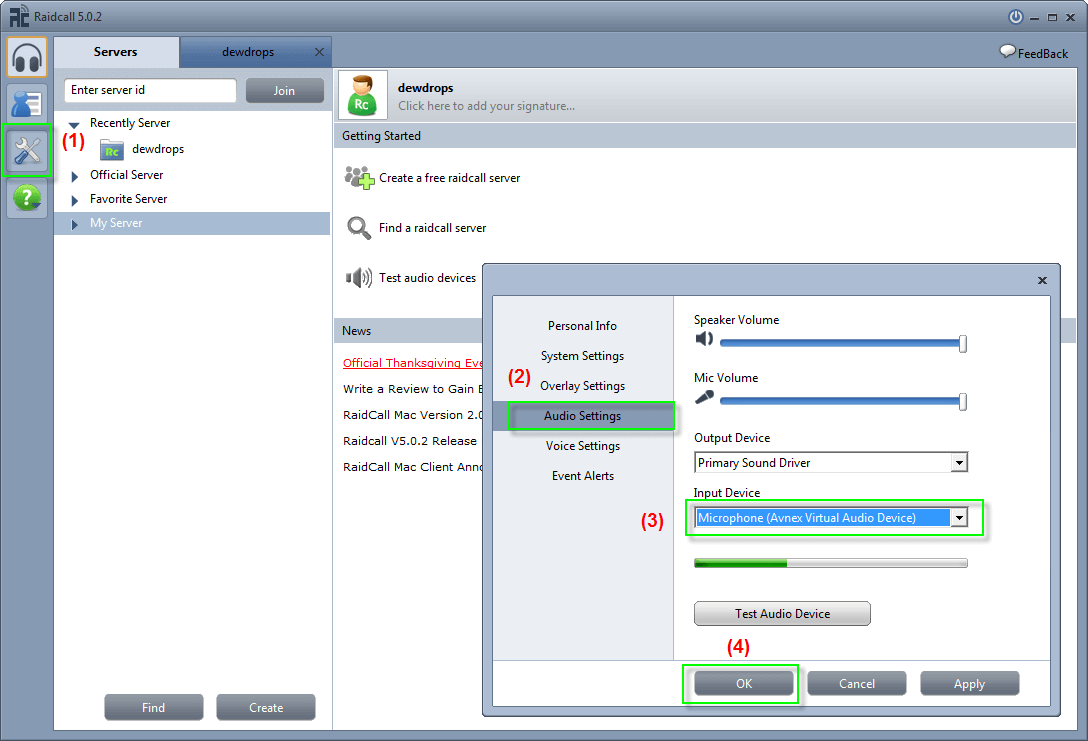Close the dewdrops server tab
The image size is (1088, 741).
pyautogui.click(x=319, y=52)
